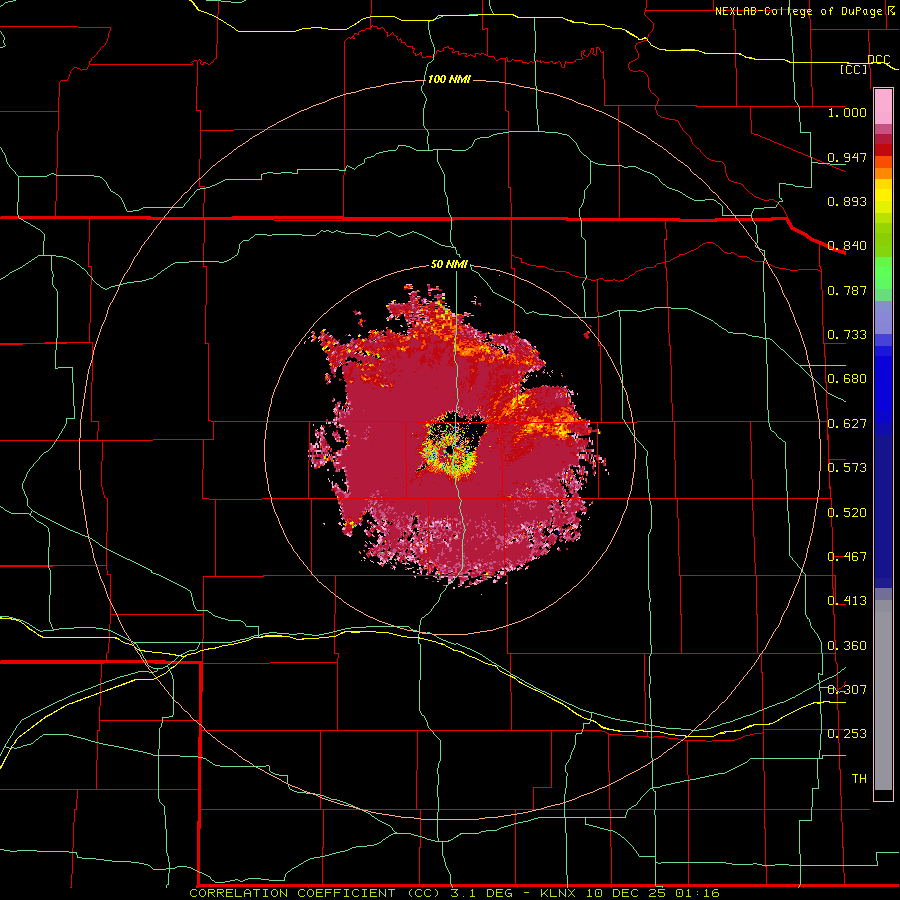Select the 0.893 scale value

pos(847,201)
